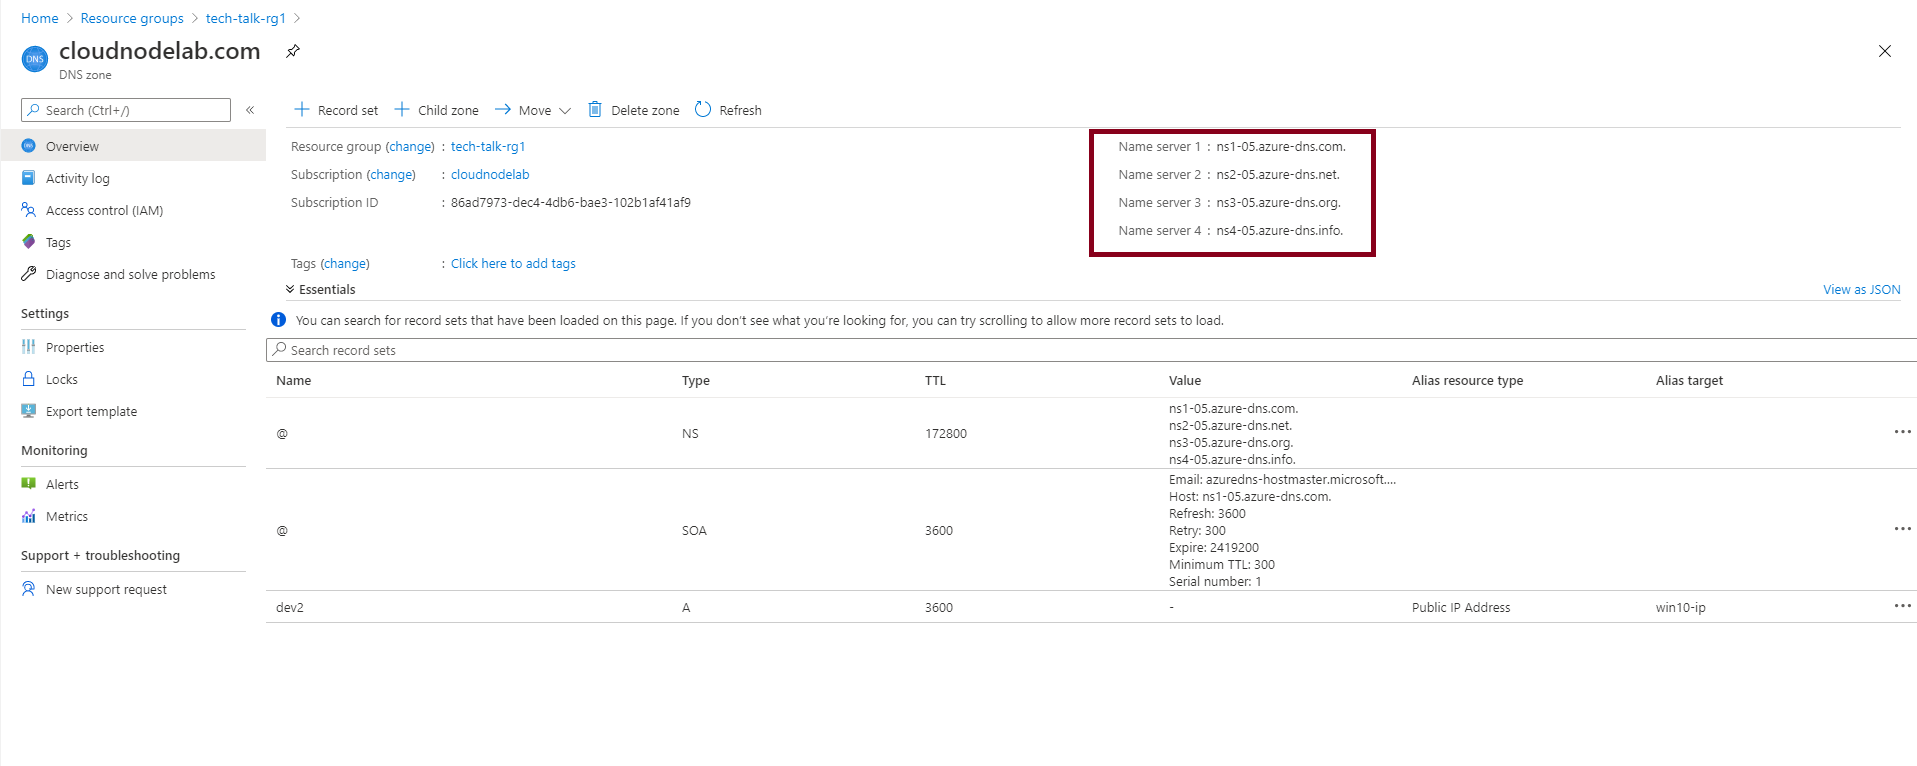Select Name server 1 value ns1-05.azure-dns.com

(1281, 146)
